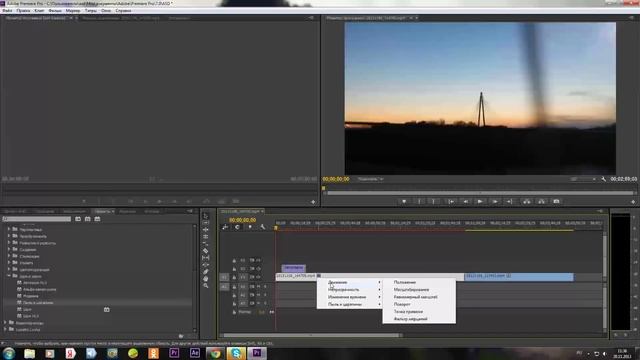Open Program monitor zoom level dropdown

pyautogui.click(x=370, y=179)
